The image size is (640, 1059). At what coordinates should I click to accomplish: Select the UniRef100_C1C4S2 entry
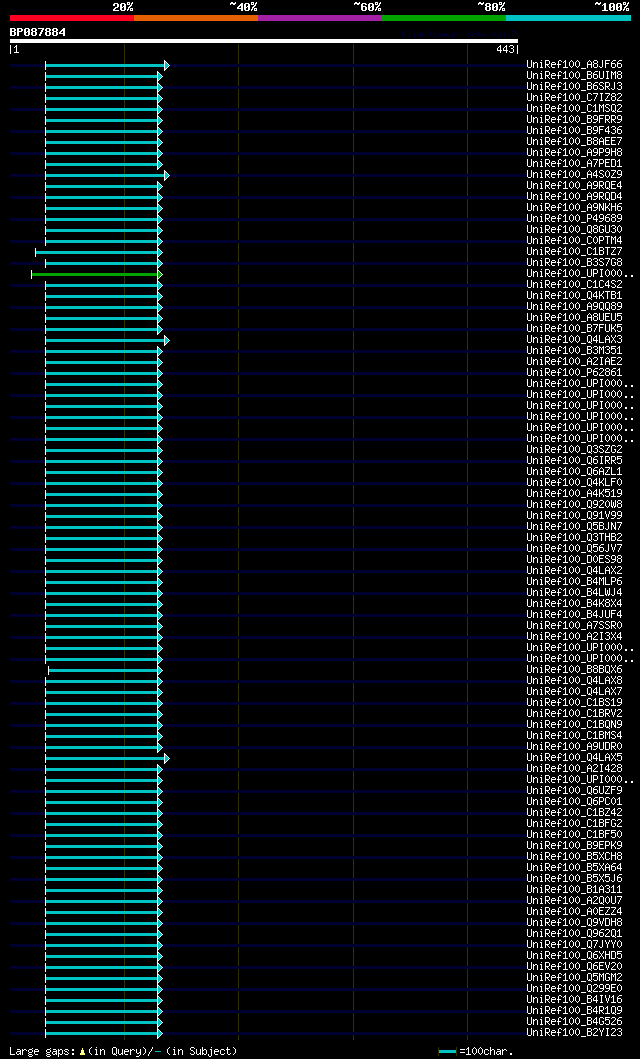pyautogui.click(x=575, y=284)
